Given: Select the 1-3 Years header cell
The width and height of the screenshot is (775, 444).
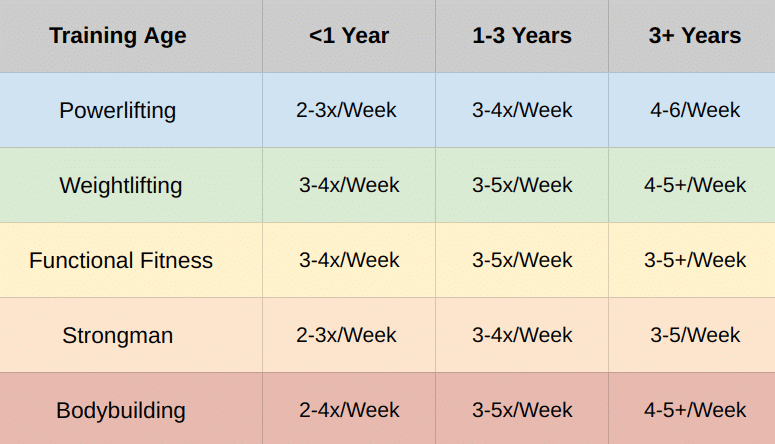Looking at the screenshot, I should pos(522,36).
